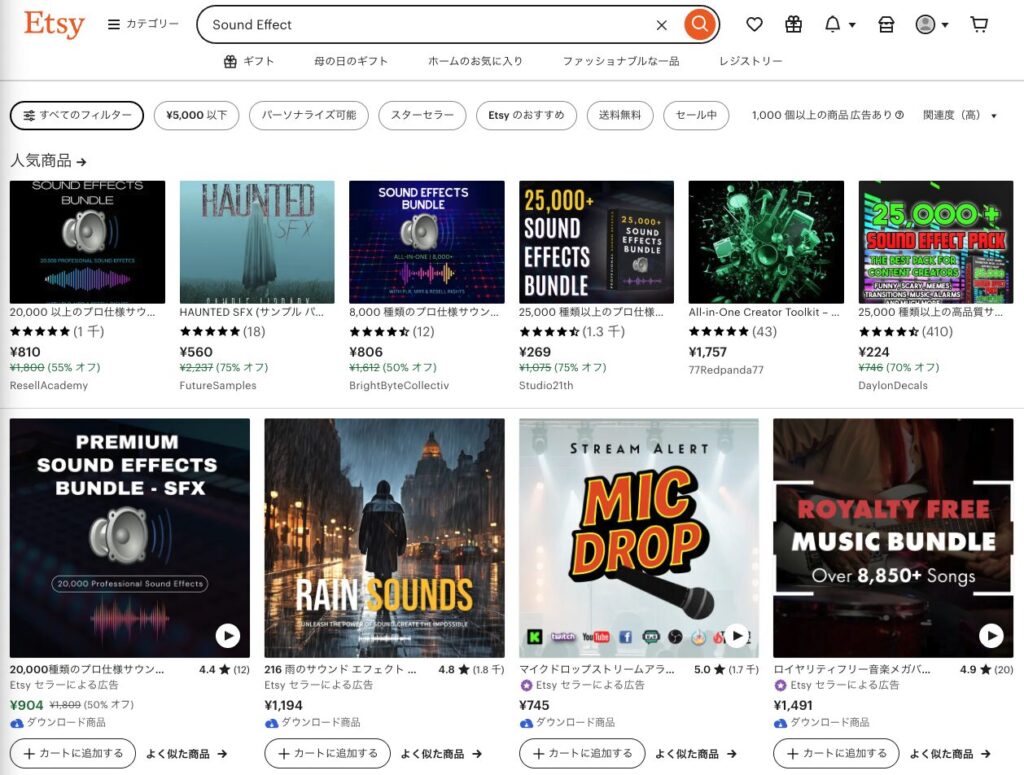Click the DaylonDecals shop name
The height and width of the screenshot is (775, 1024).
pos(893,385)
